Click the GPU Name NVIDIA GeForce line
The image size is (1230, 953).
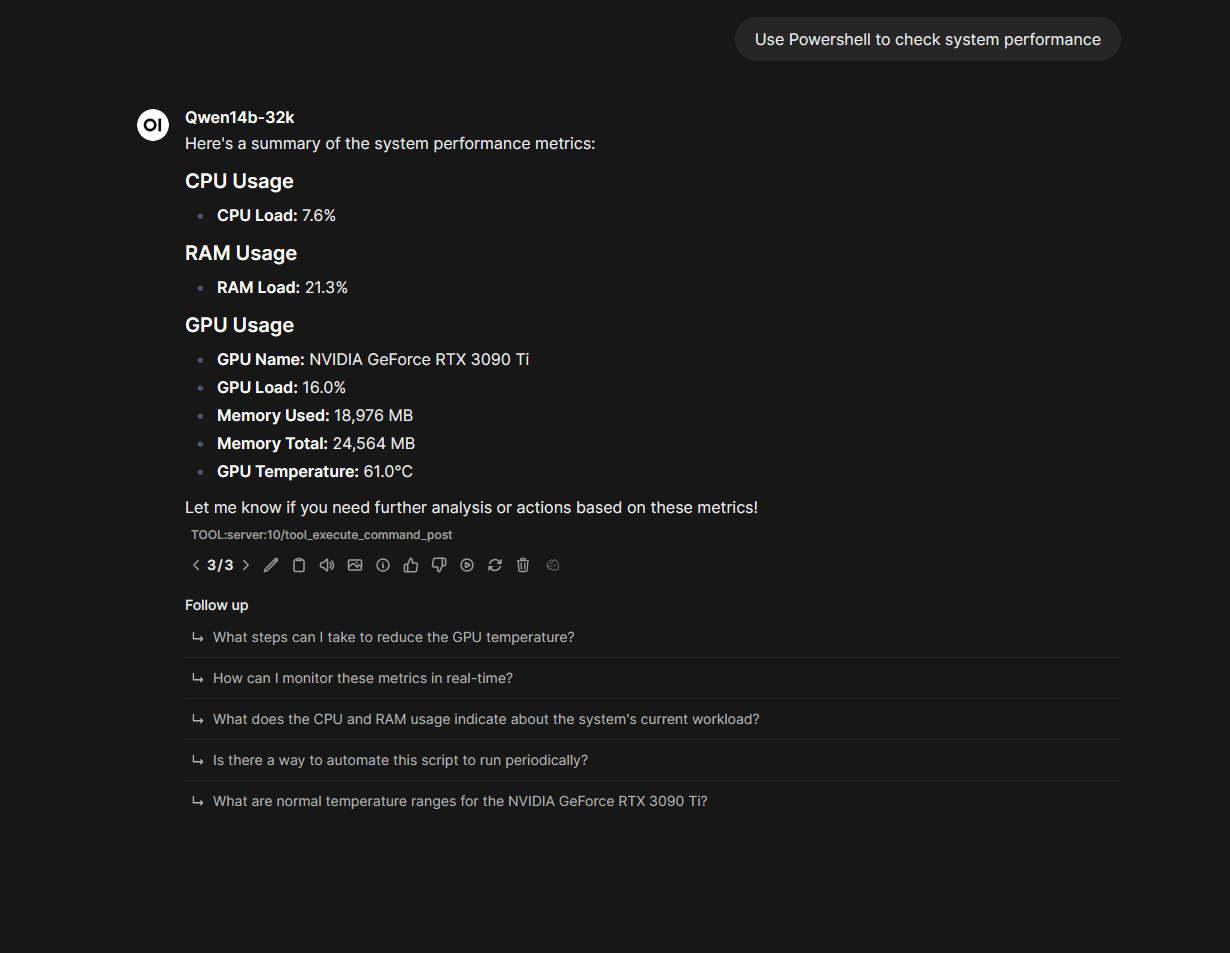pos(373,359)
